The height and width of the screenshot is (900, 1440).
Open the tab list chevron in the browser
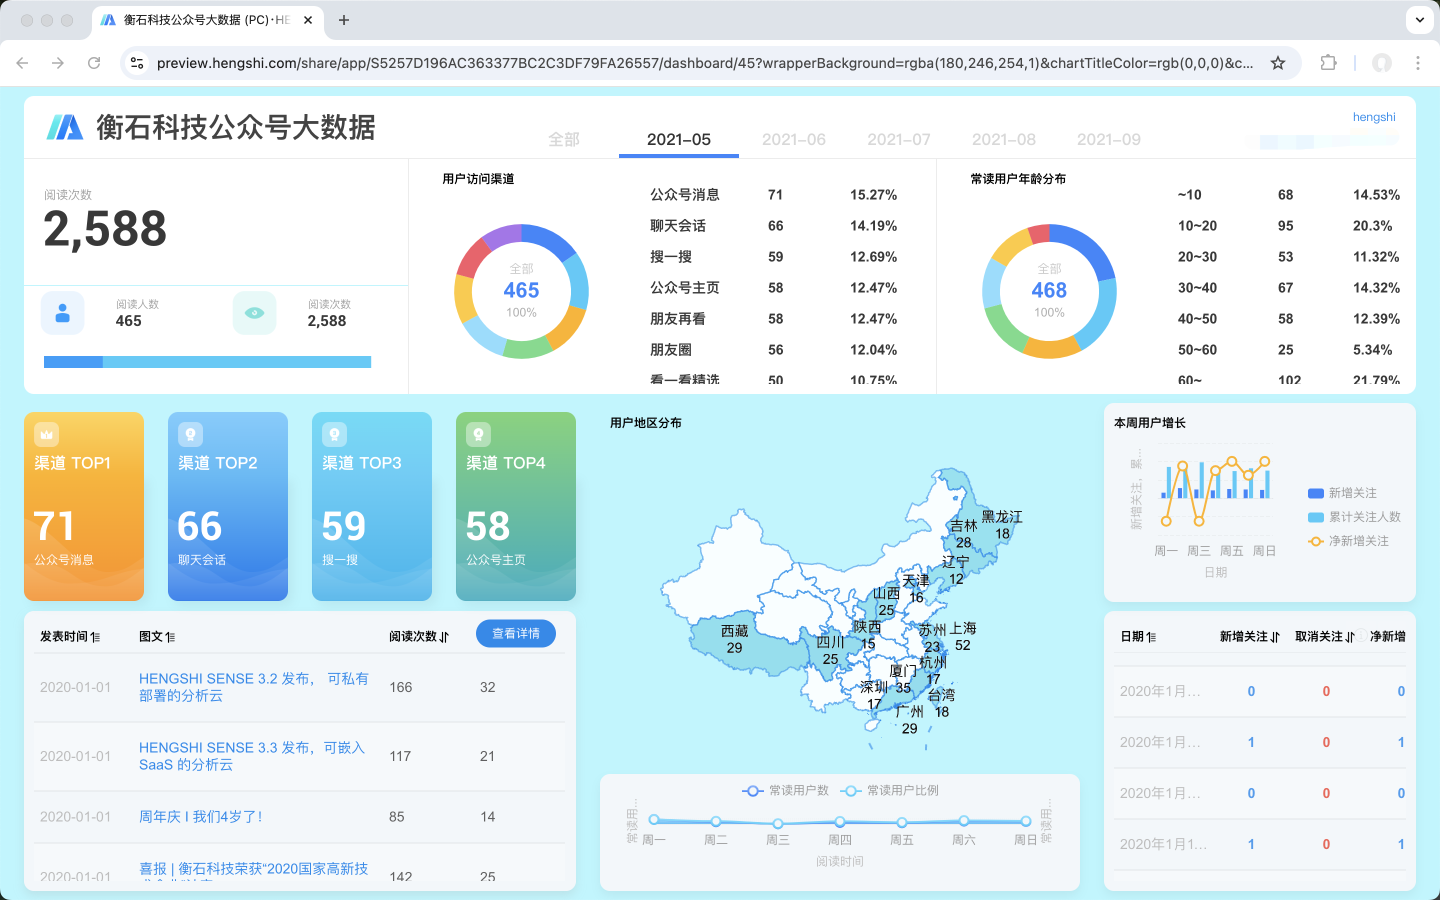point(1419,20)
